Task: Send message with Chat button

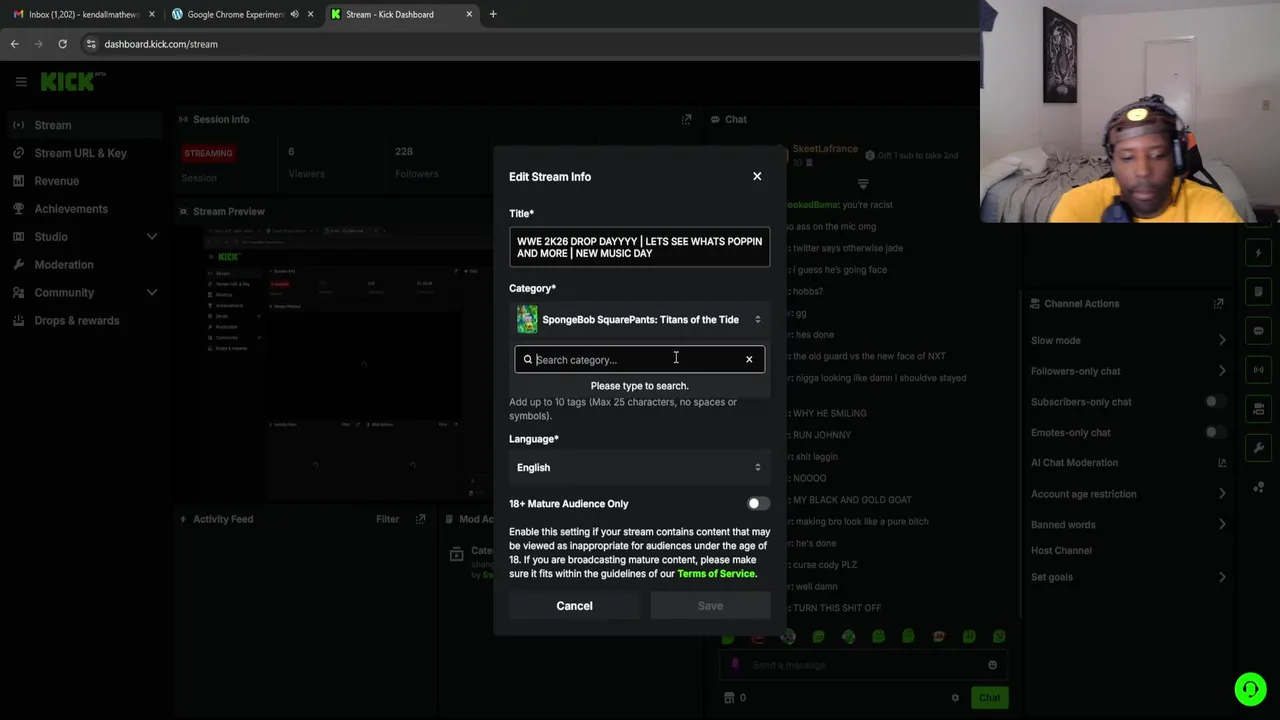Action: point(989,698)
